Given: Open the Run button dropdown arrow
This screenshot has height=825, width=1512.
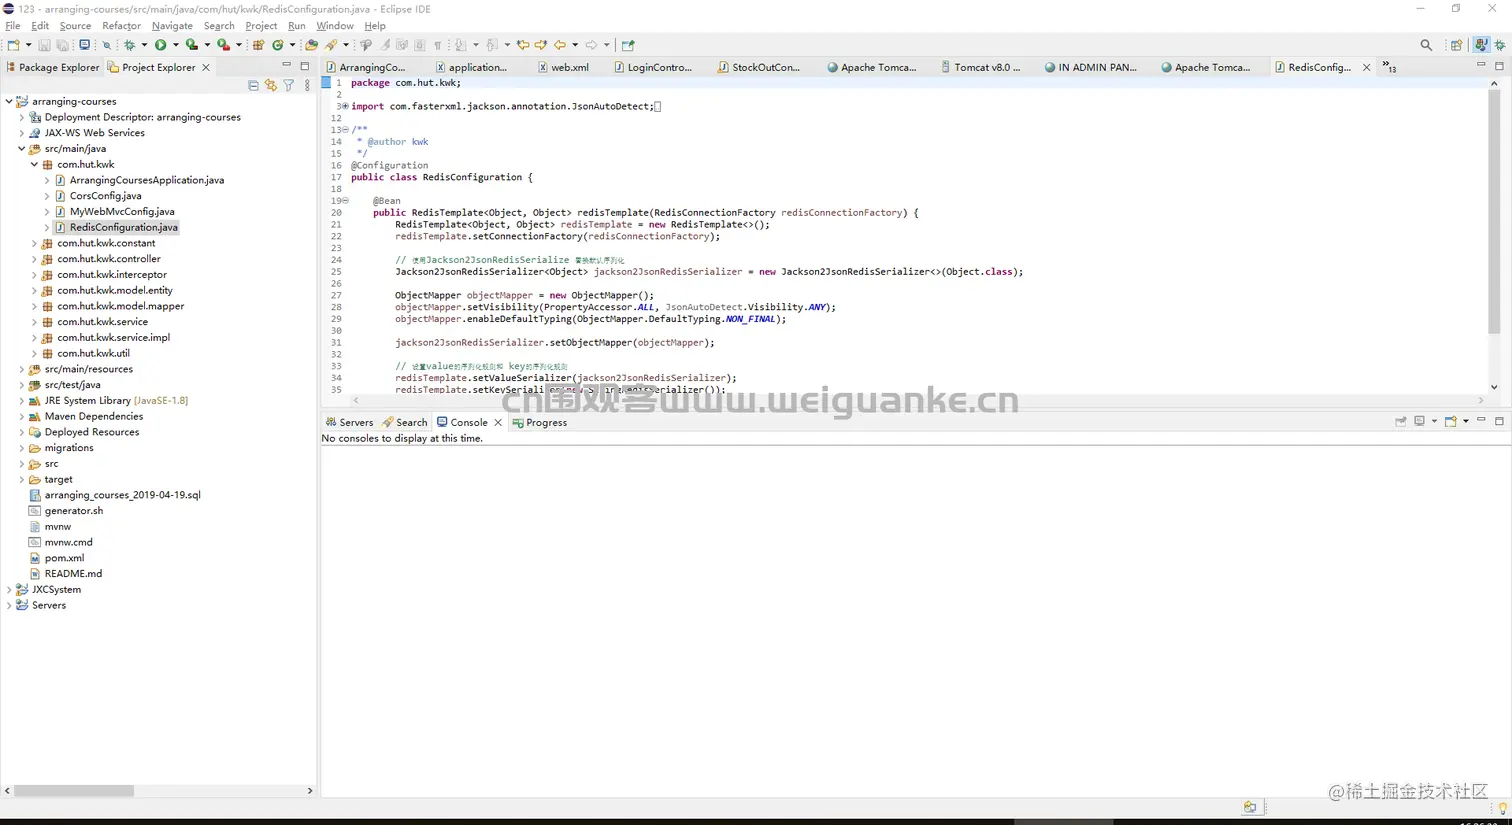Looking at the screenshot, I should point(175,45).
